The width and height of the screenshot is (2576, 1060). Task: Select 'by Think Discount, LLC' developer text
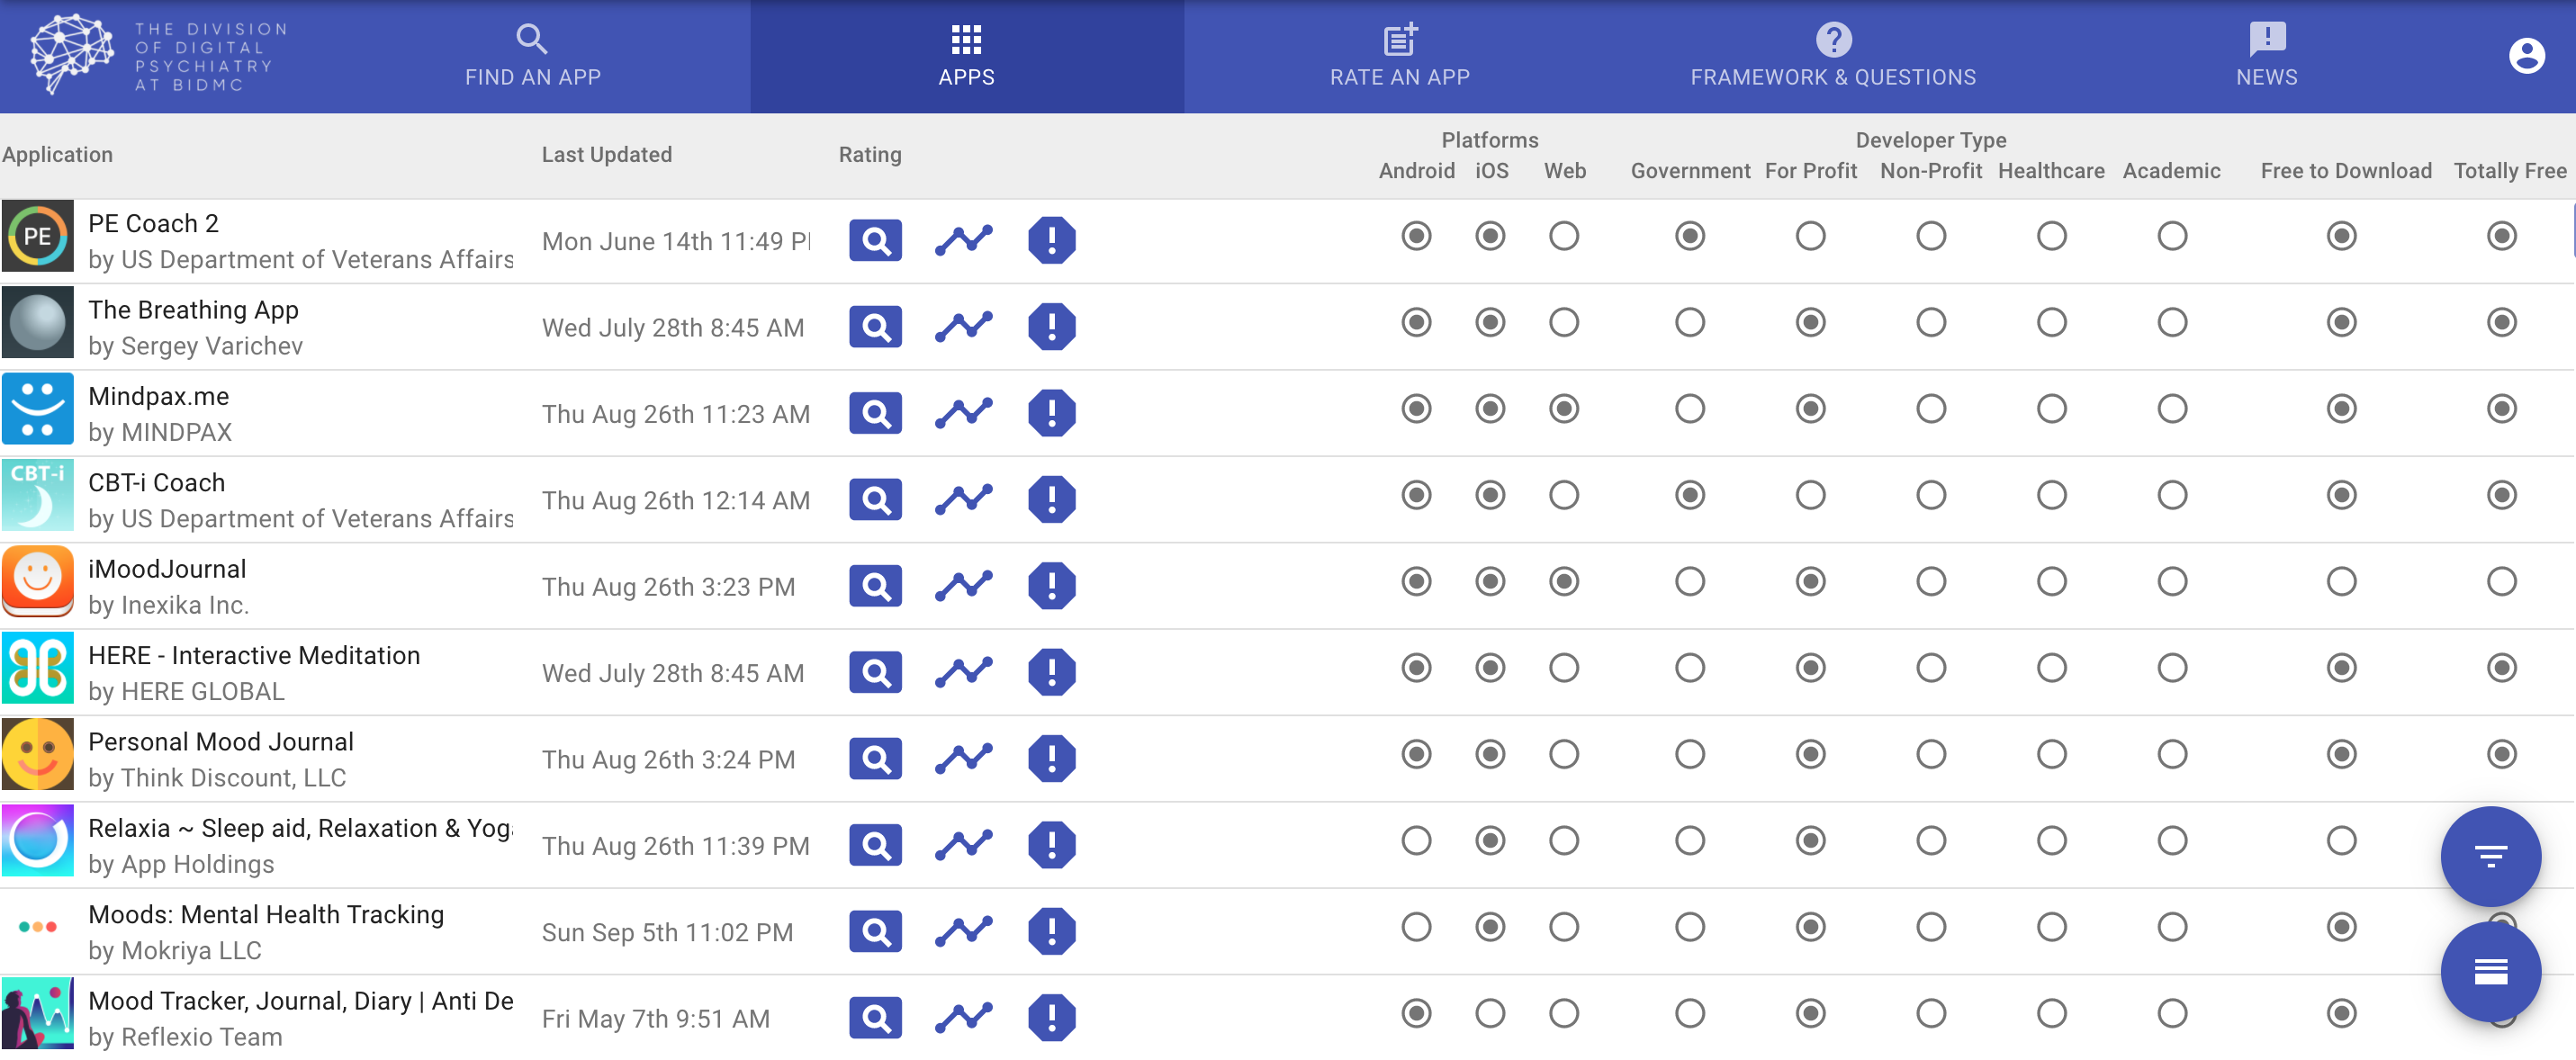tap(217, 779)
